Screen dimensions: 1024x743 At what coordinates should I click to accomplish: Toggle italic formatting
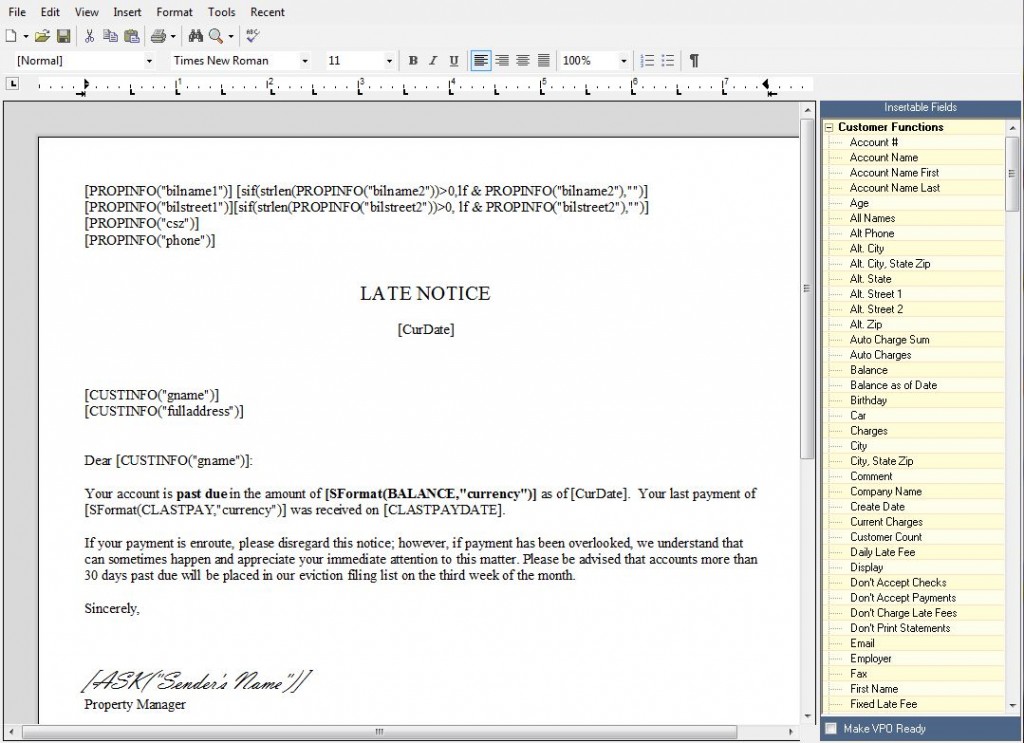pyautogui.click(x=433, y=61)
